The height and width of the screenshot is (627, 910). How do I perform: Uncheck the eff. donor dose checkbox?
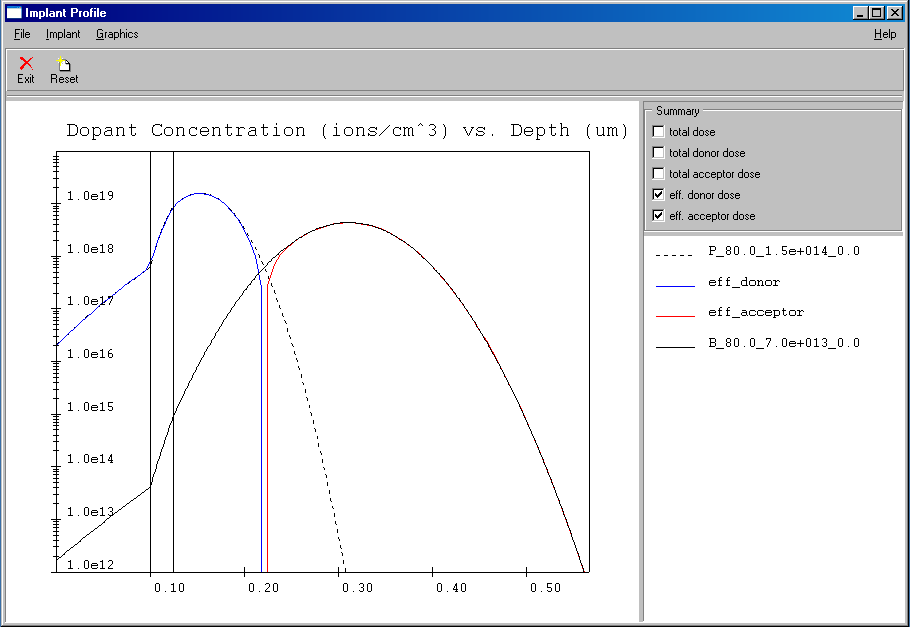click(x=658, y=194)
